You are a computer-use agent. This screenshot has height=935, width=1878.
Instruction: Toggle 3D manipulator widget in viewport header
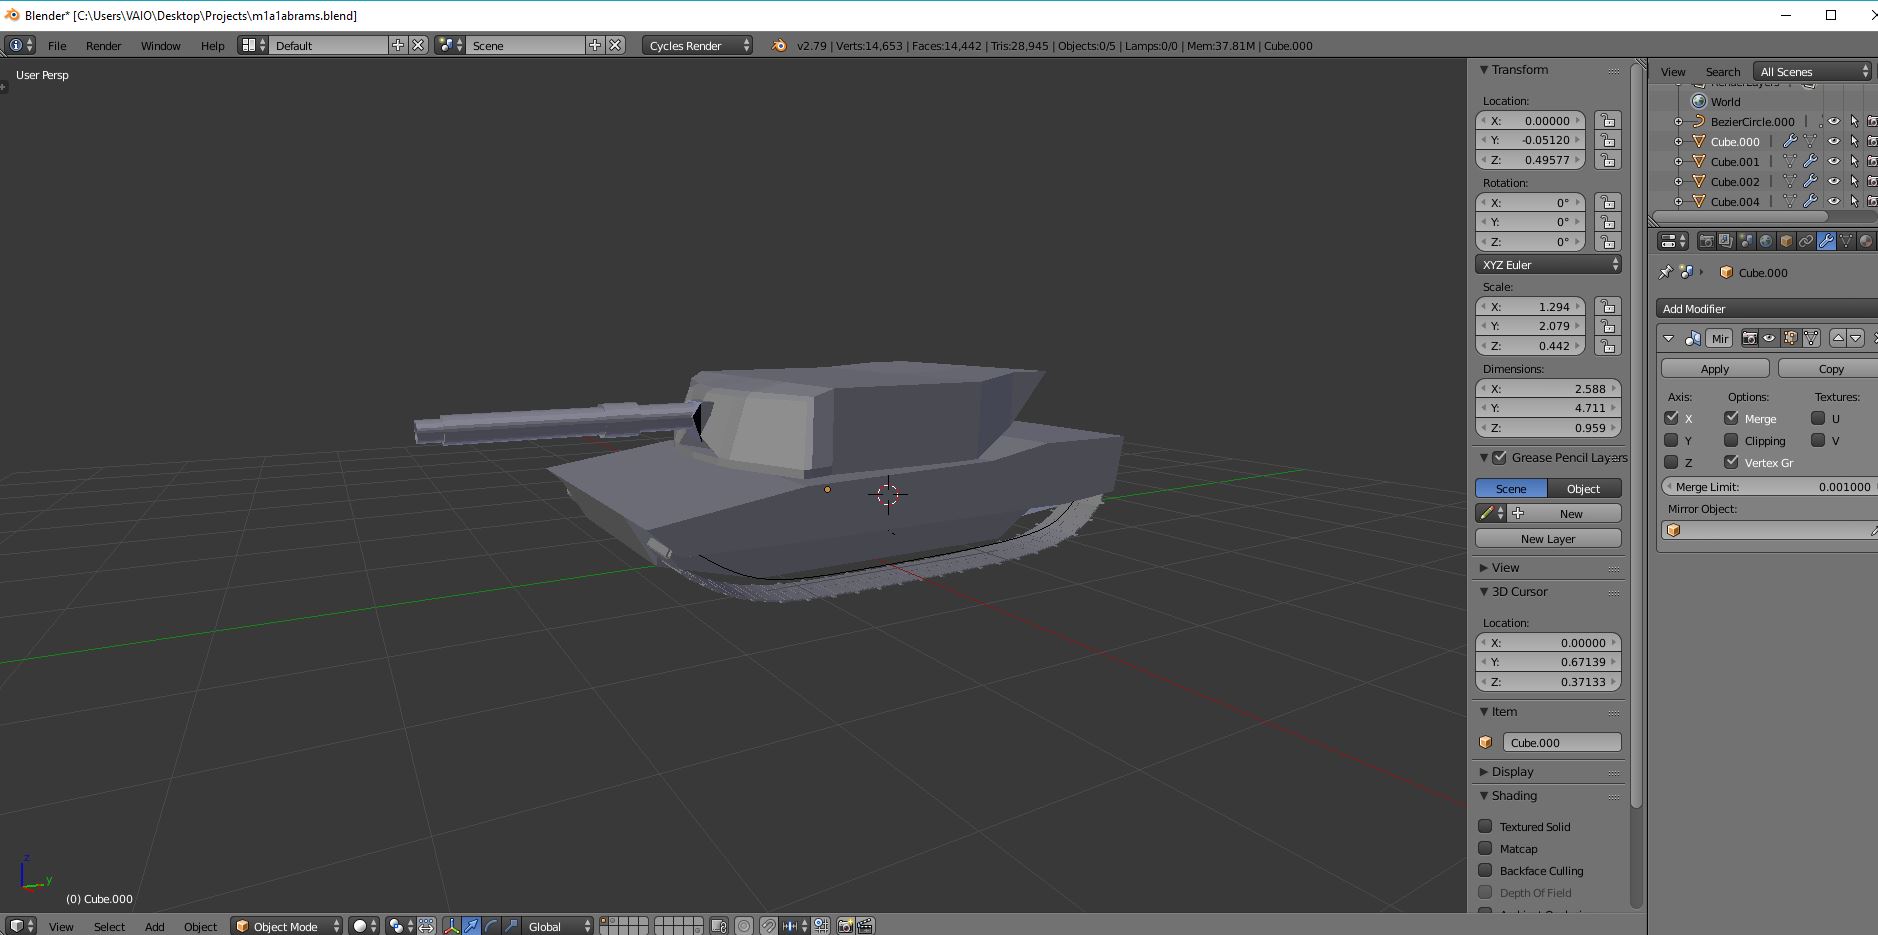point(451,926)
